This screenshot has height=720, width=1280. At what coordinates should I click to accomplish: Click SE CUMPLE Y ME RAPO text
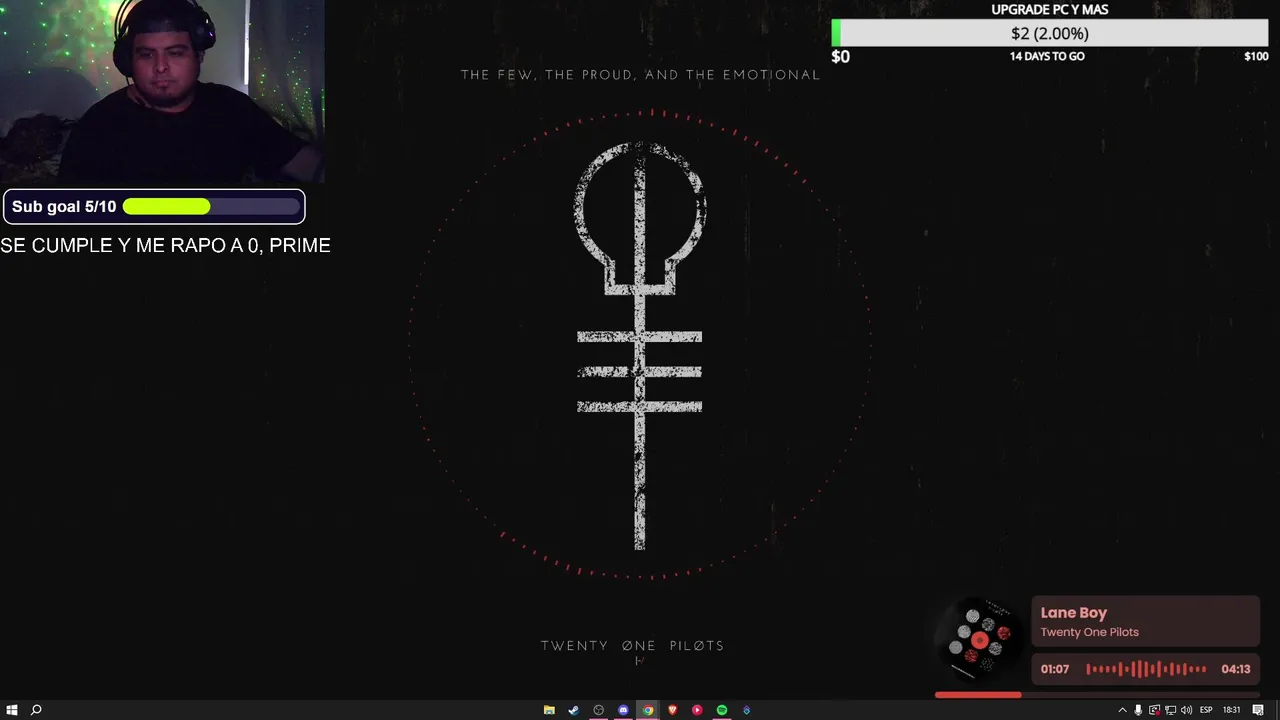[165, 246]
